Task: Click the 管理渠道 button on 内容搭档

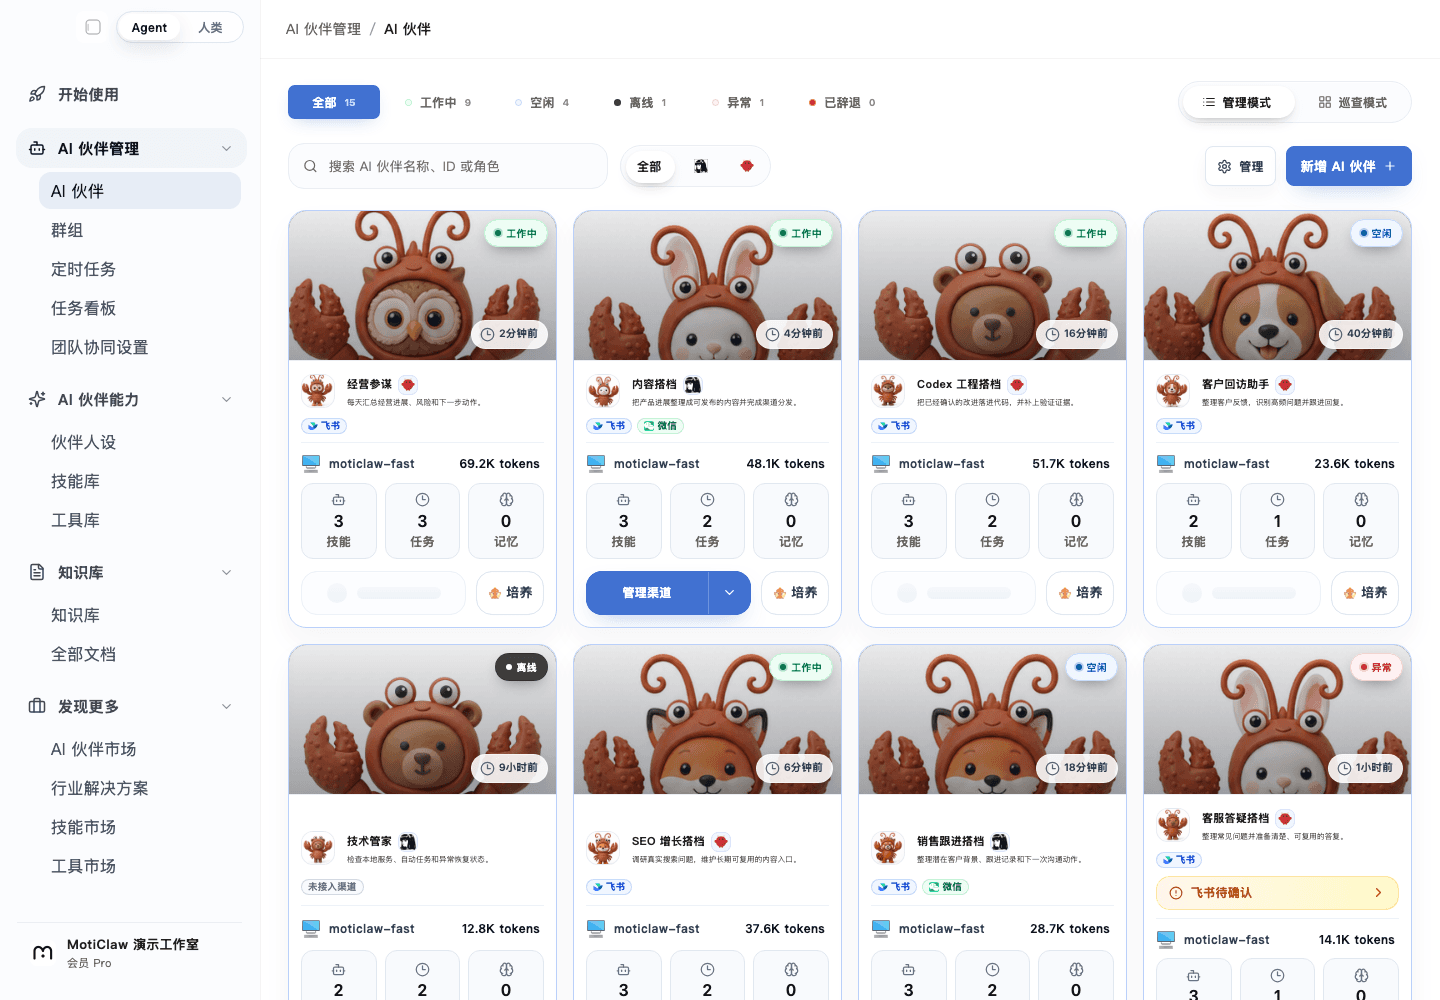Action: [x=647, y=593]
